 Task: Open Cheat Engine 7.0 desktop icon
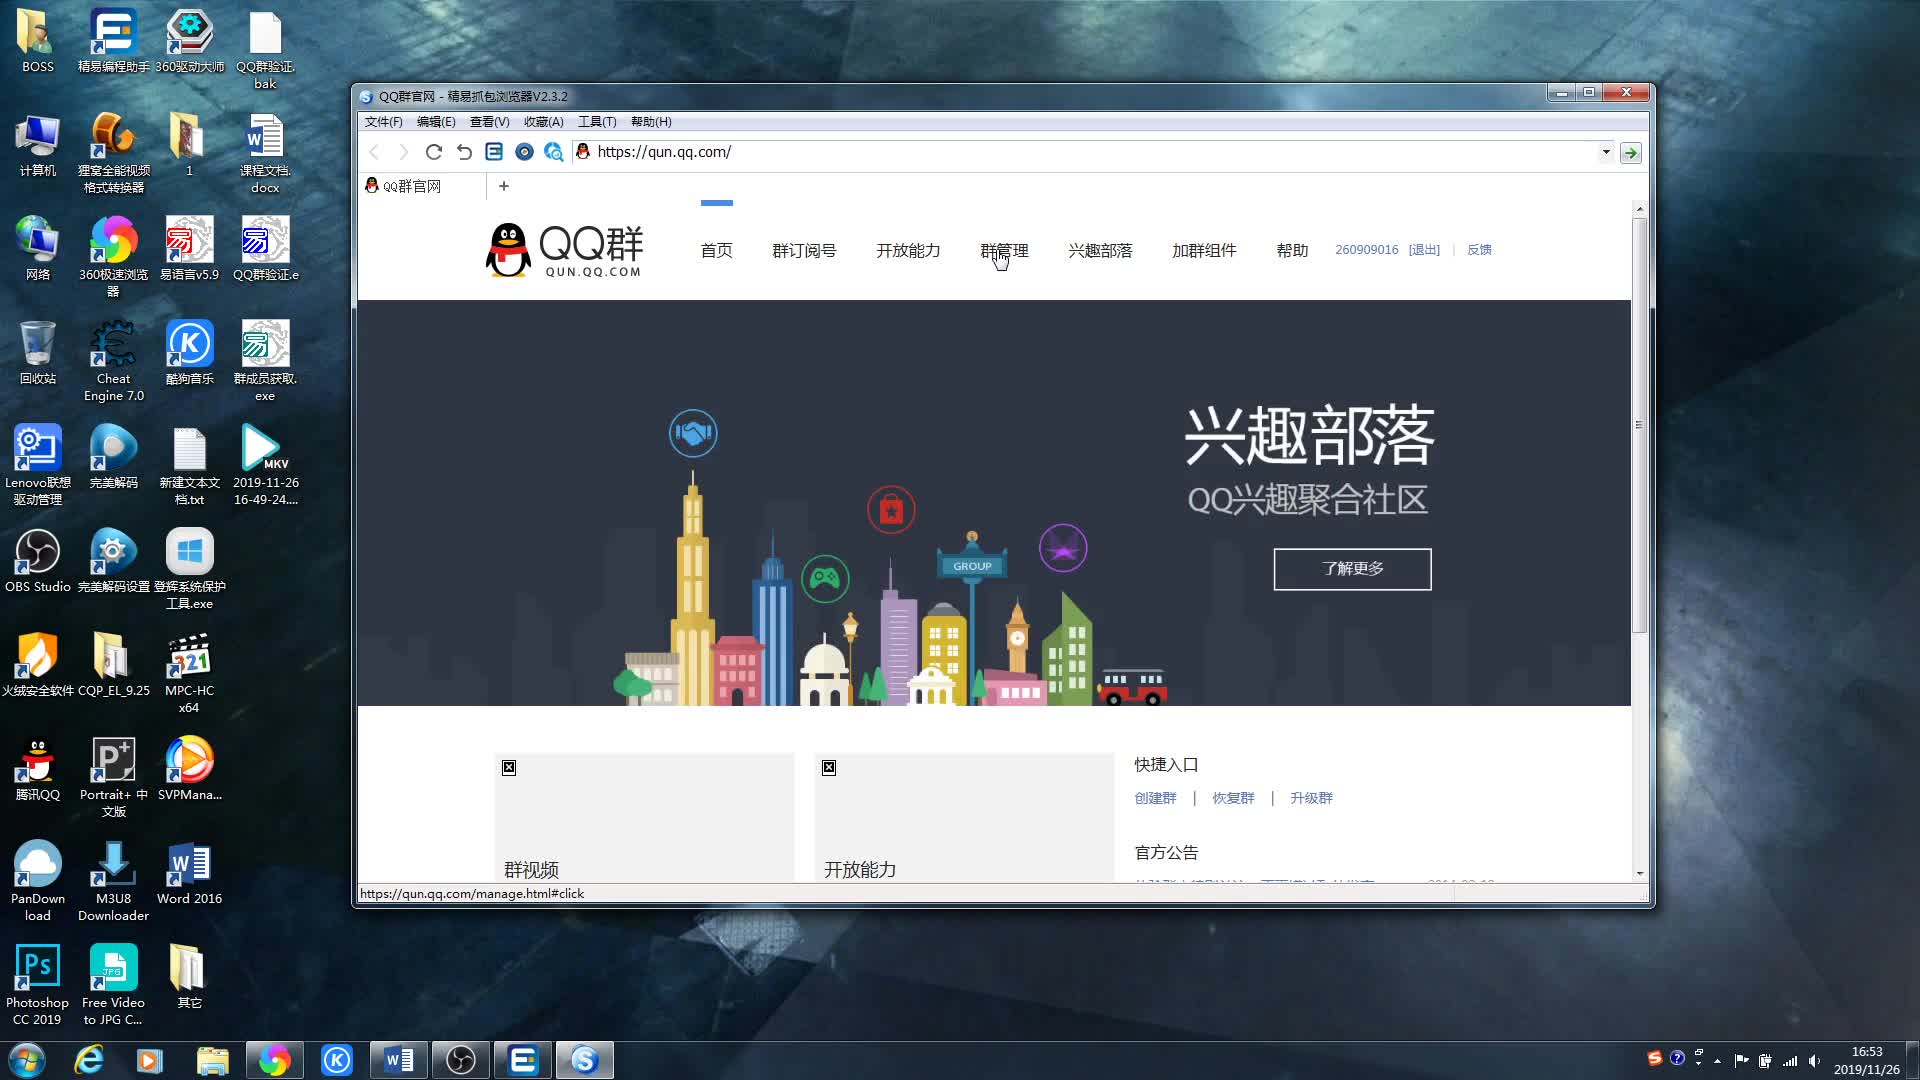coord(114,361)
